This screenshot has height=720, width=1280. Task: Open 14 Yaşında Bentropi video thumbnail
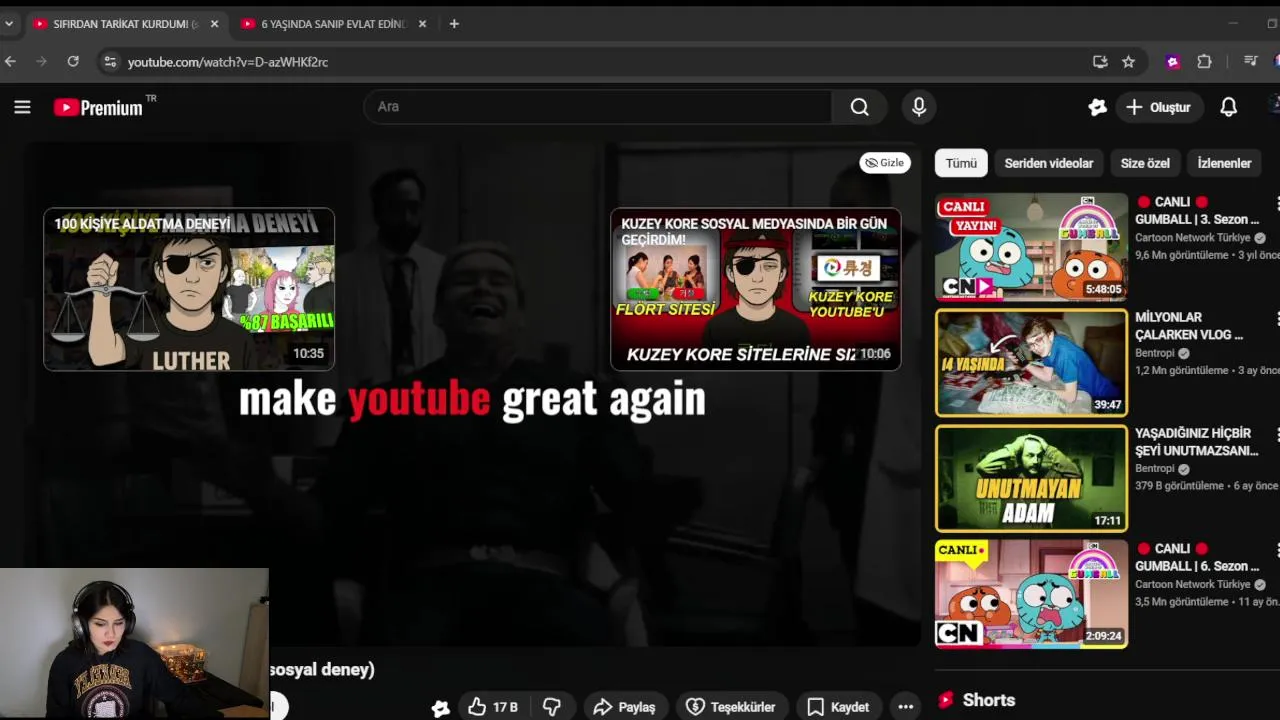[1031, 362]
